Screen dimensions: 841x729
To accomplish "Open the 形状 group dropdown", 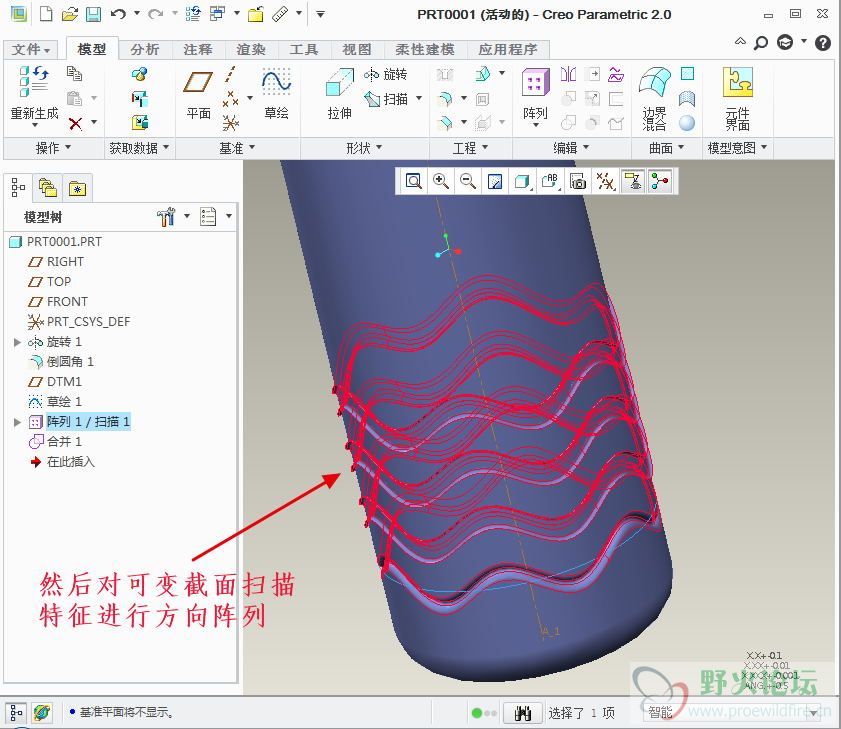I will coord(364,148).
